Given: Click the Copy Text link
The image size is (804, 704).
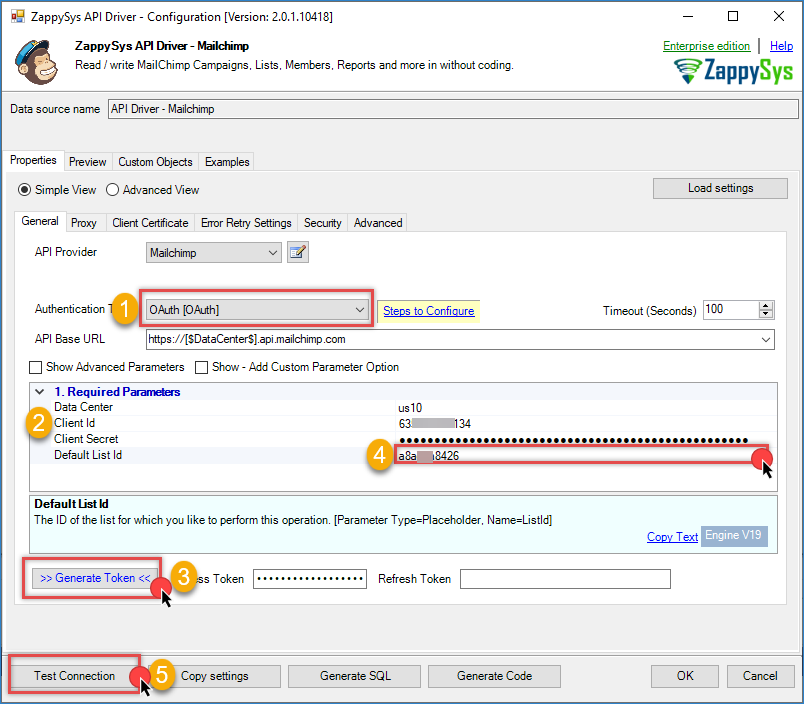Looking at the screenshot, I should pyautogui.click(x=672, y=537).
